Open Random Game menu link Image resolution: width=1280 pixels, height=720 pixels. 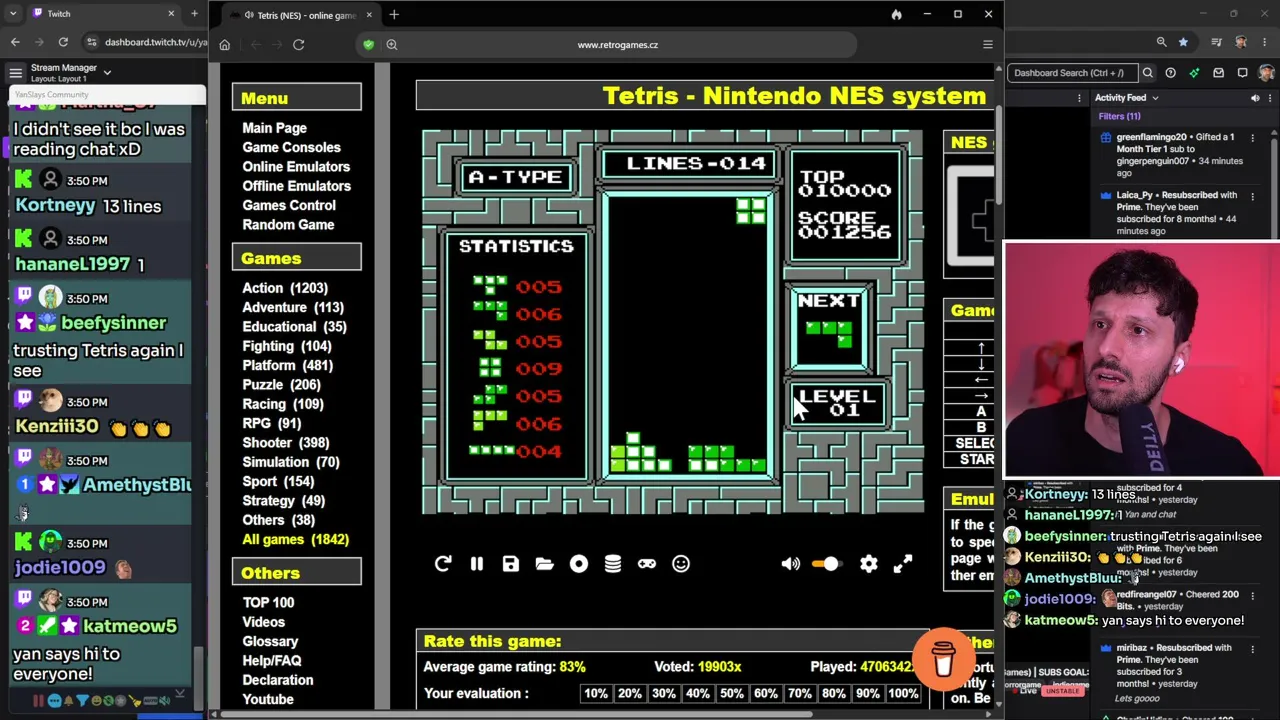tap(288, 225)
